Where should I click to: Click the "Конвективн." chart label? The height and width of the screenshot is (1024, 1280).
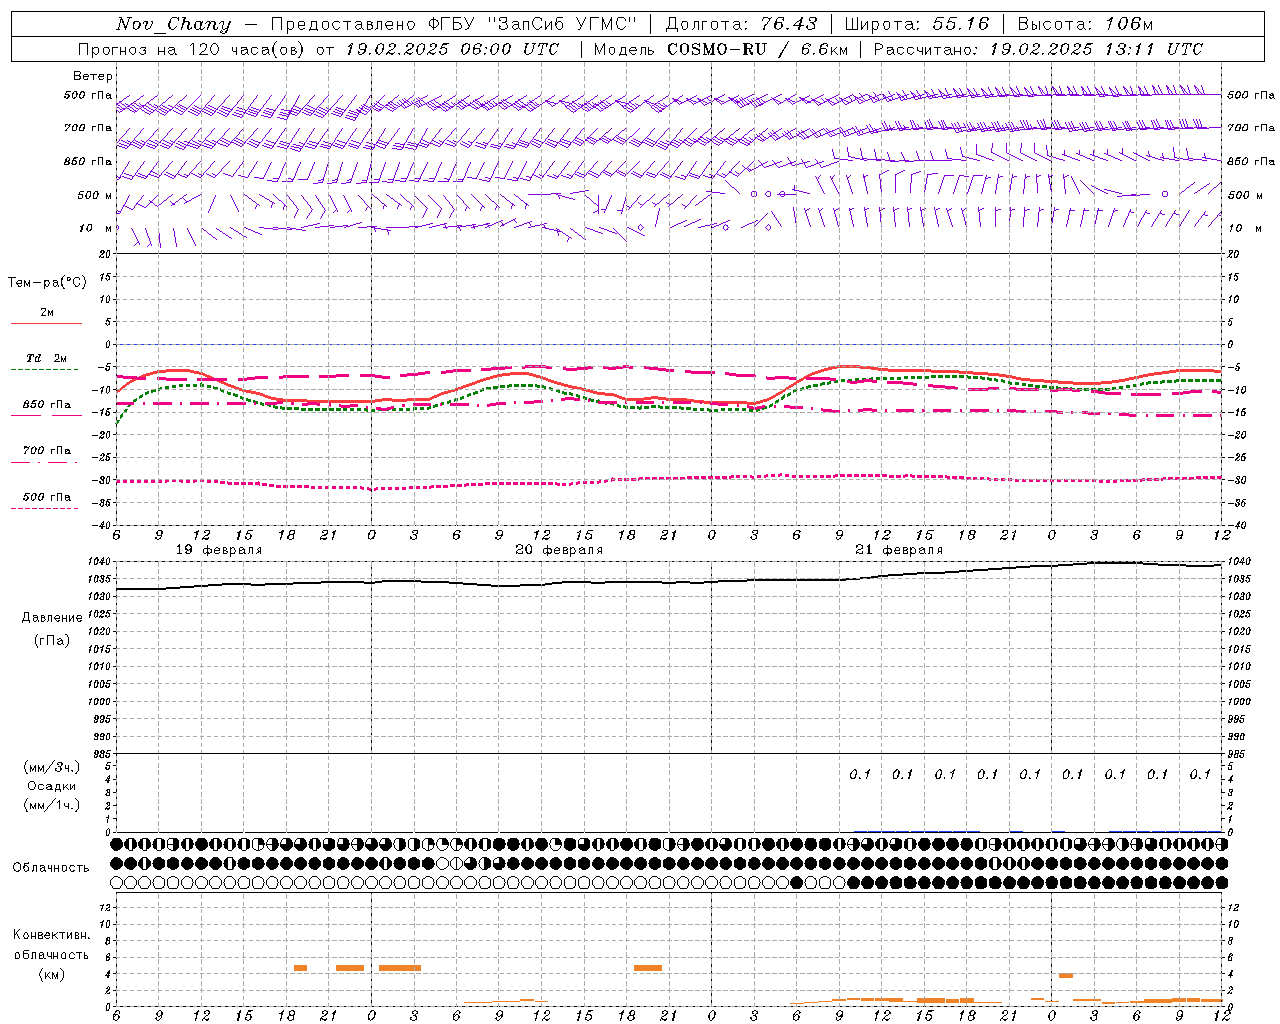(51, 935)
